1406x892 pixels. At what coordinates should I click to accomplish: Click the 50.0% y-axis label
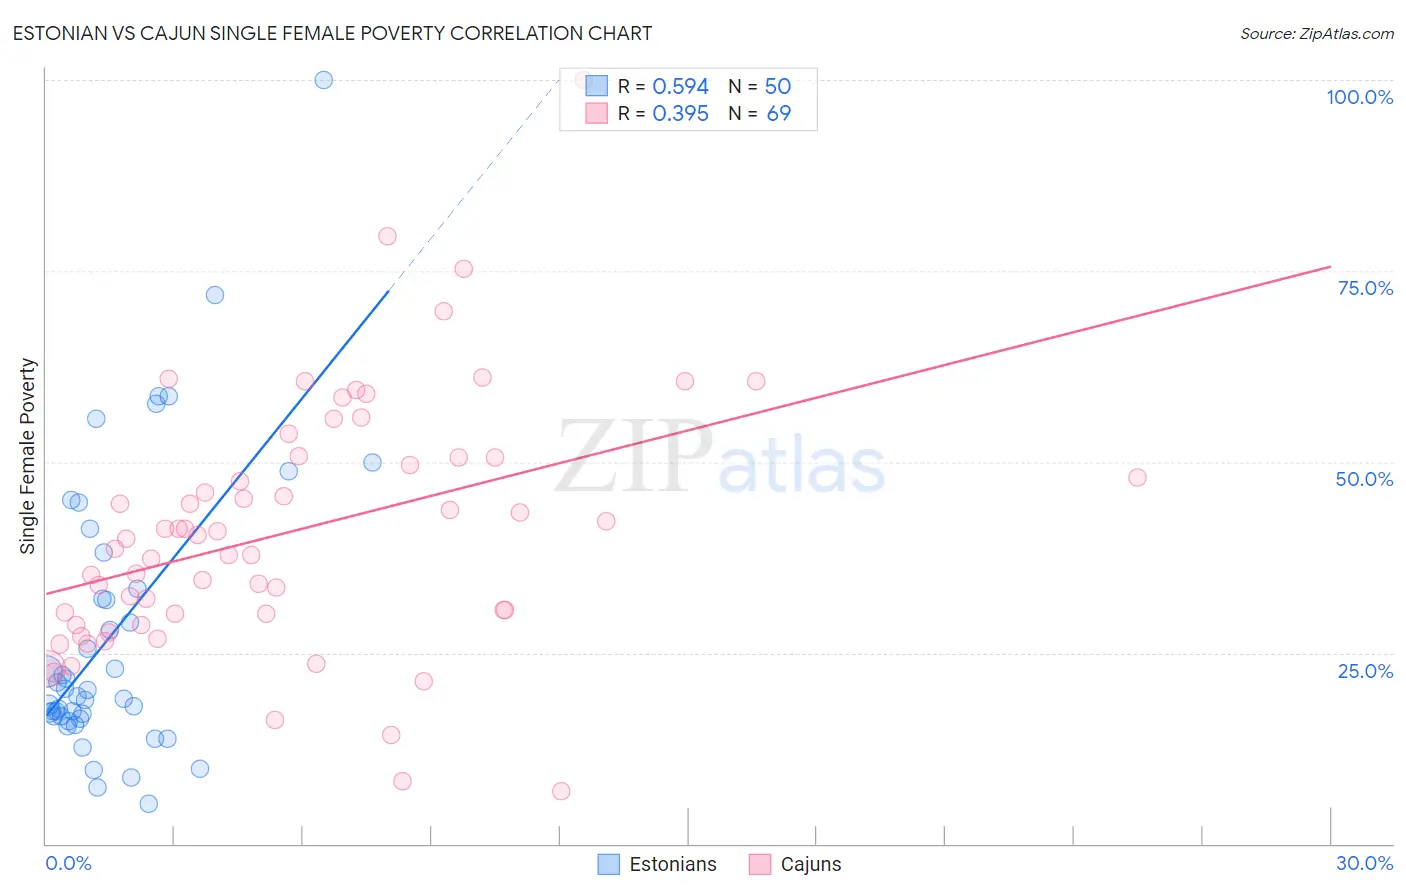[1364, 479]
